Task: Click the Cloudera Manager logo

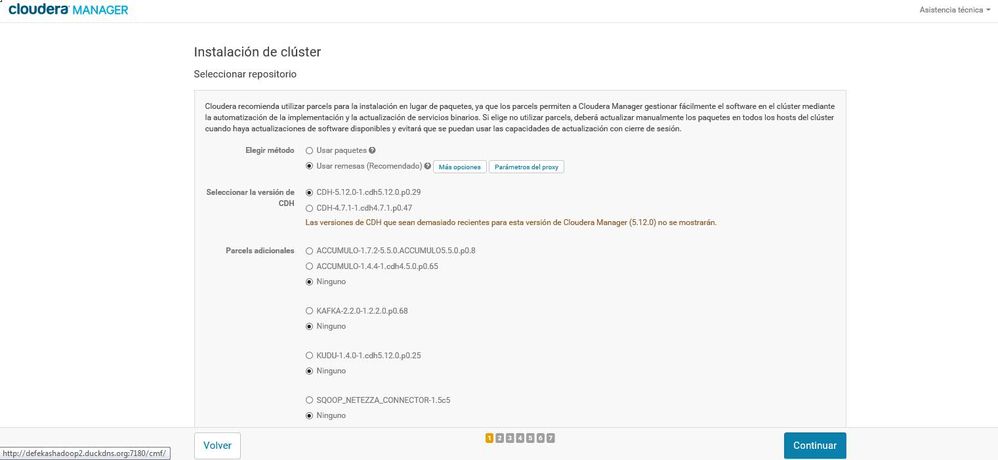Action: (68, 9)
